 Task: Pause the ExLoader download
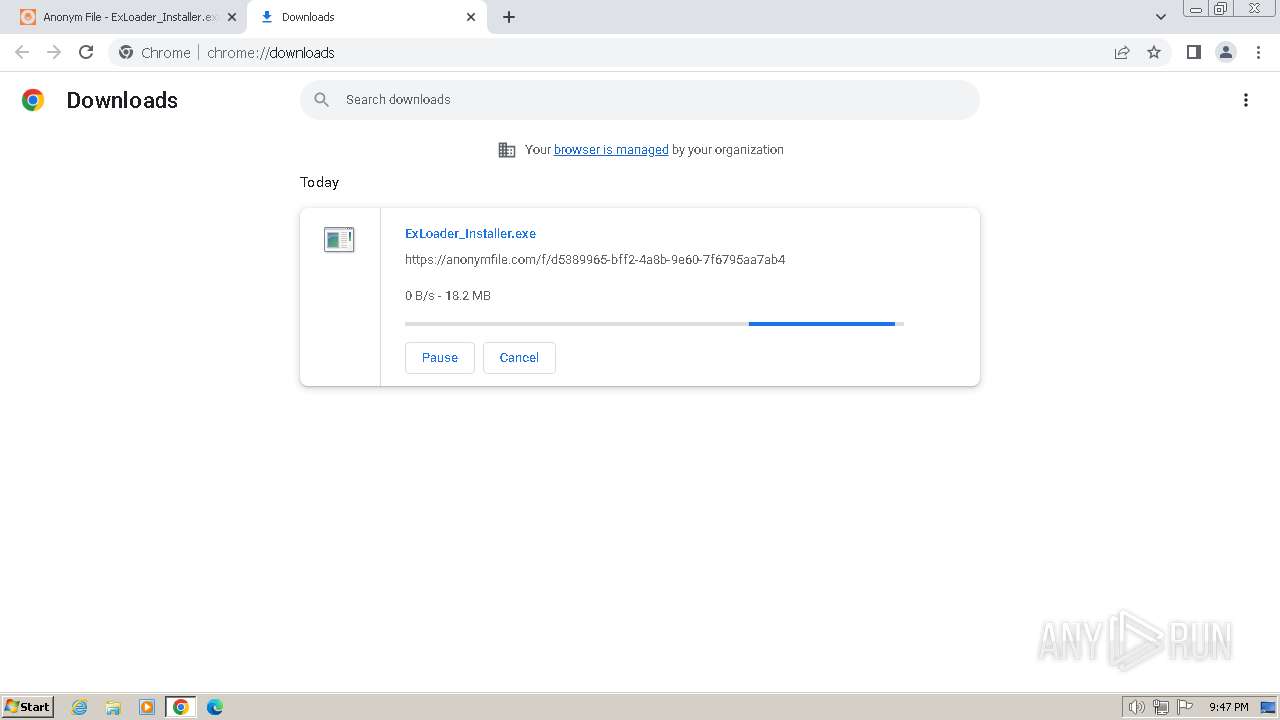pyautogui.click(x=440, y=358)
